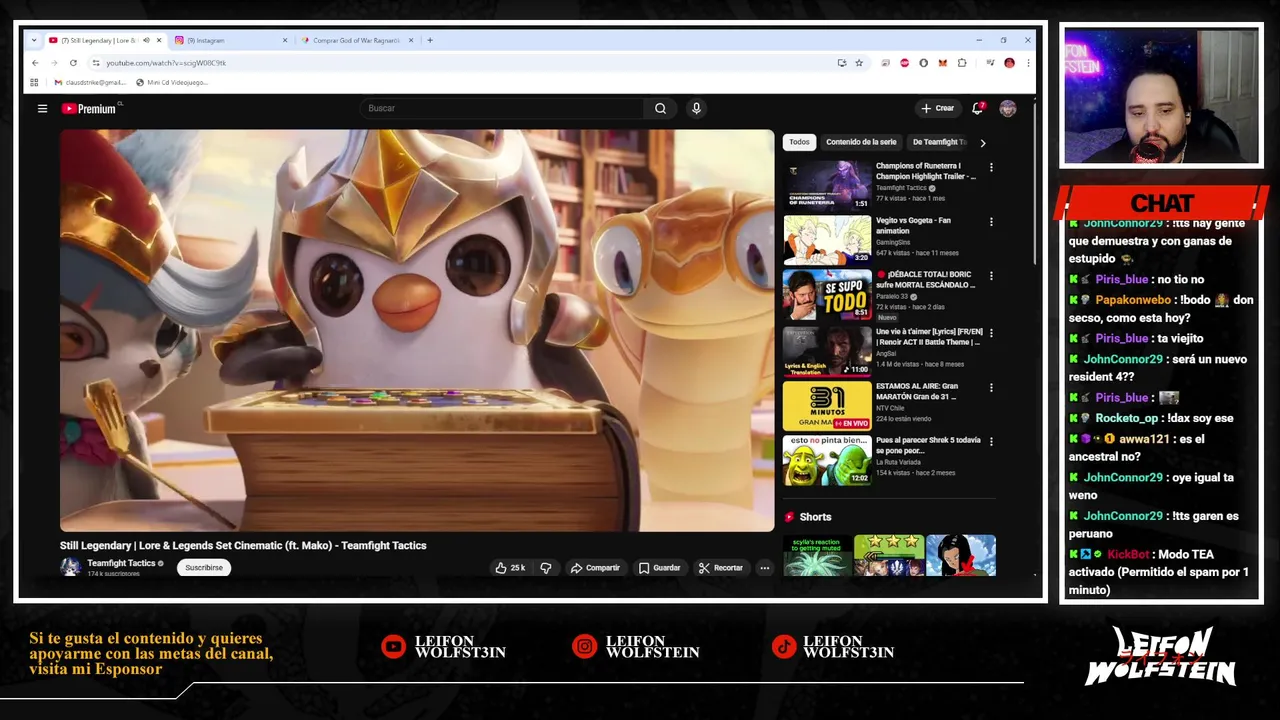Open the Shrek esto no pinta bien thumbnail

click(827, 459)
